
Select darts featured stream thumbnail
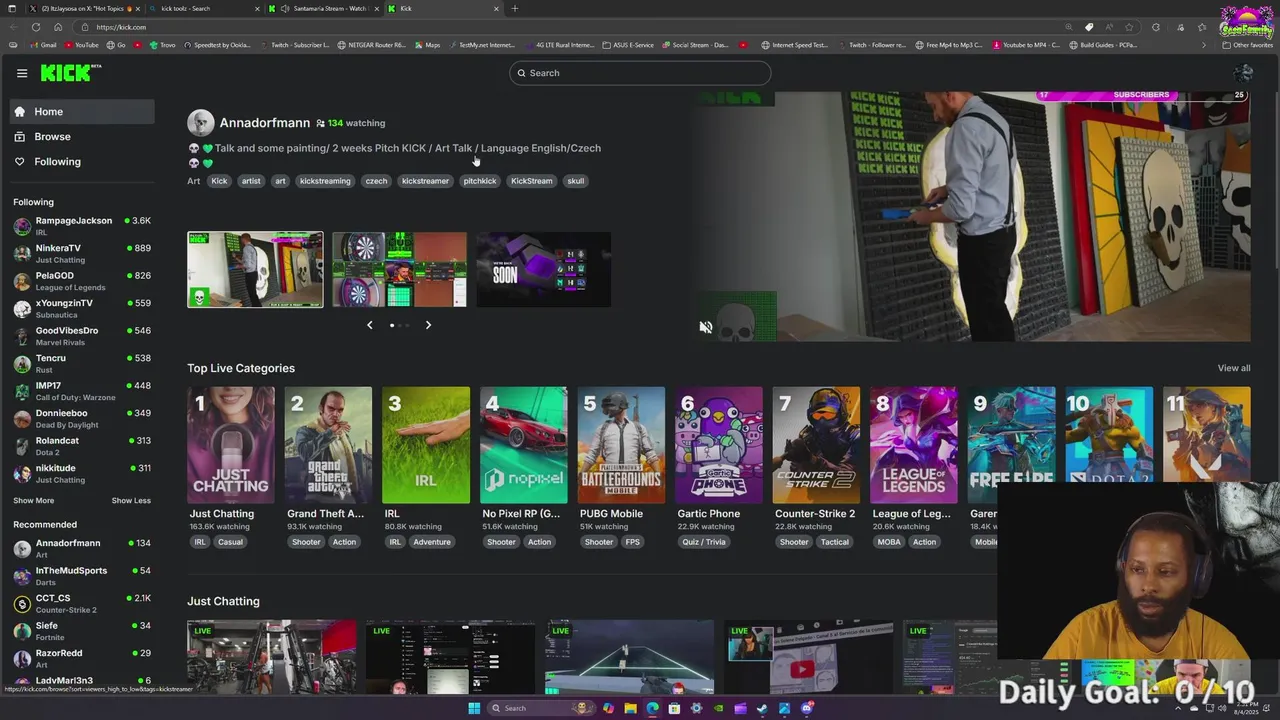click(399, 270)
